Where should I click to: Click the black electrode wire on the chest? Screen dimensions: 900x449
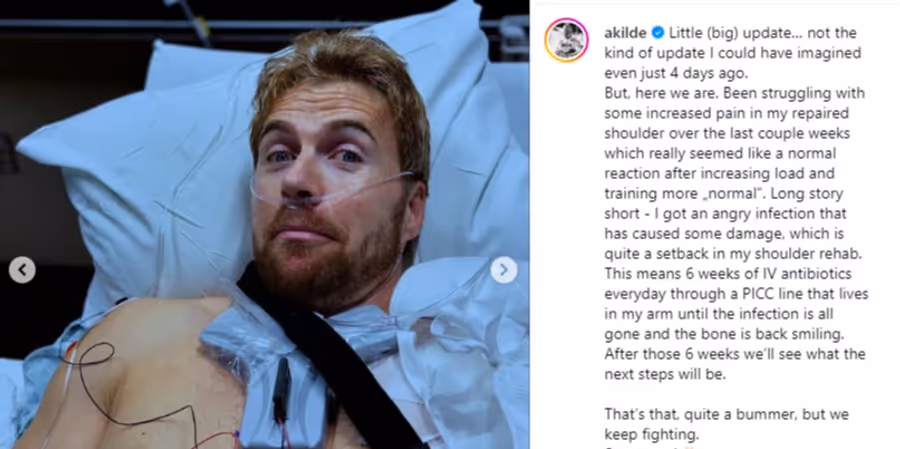tap(132, 390)
